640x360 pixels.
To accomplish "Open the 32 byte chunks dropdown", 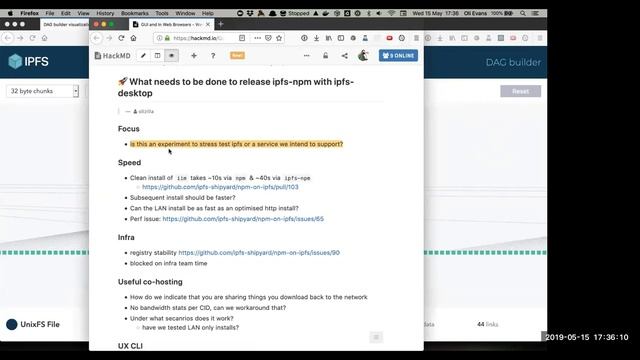I will (x=42, y=91).
